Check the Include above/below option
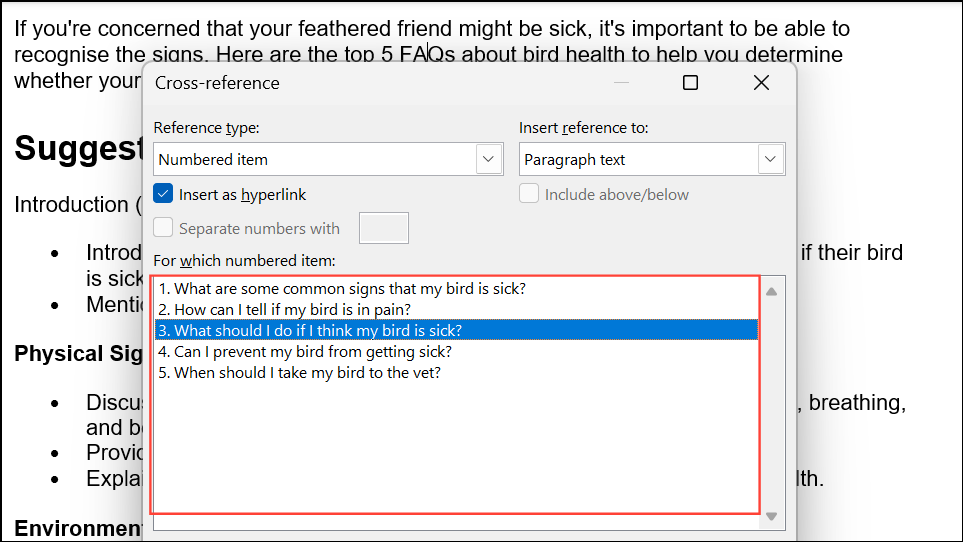 point(529,194)
